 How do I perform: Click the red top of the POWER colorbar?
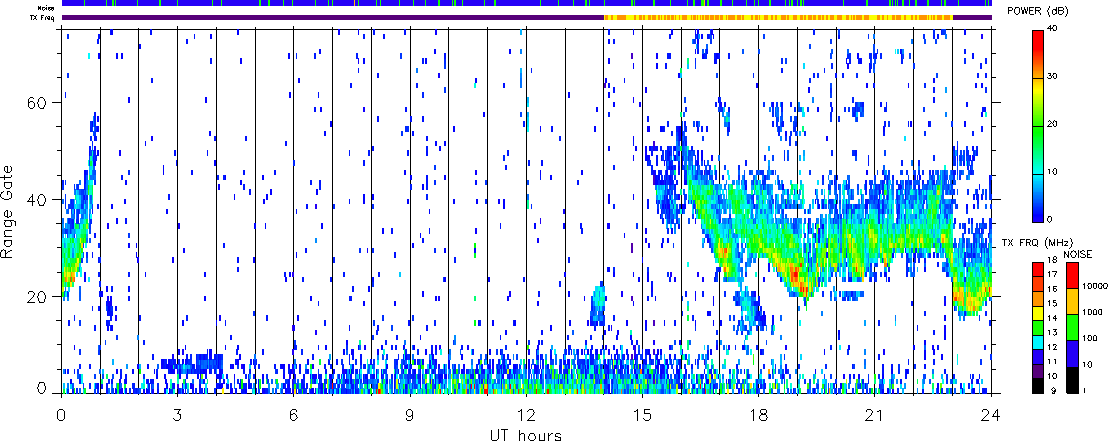coord(1040,35)
